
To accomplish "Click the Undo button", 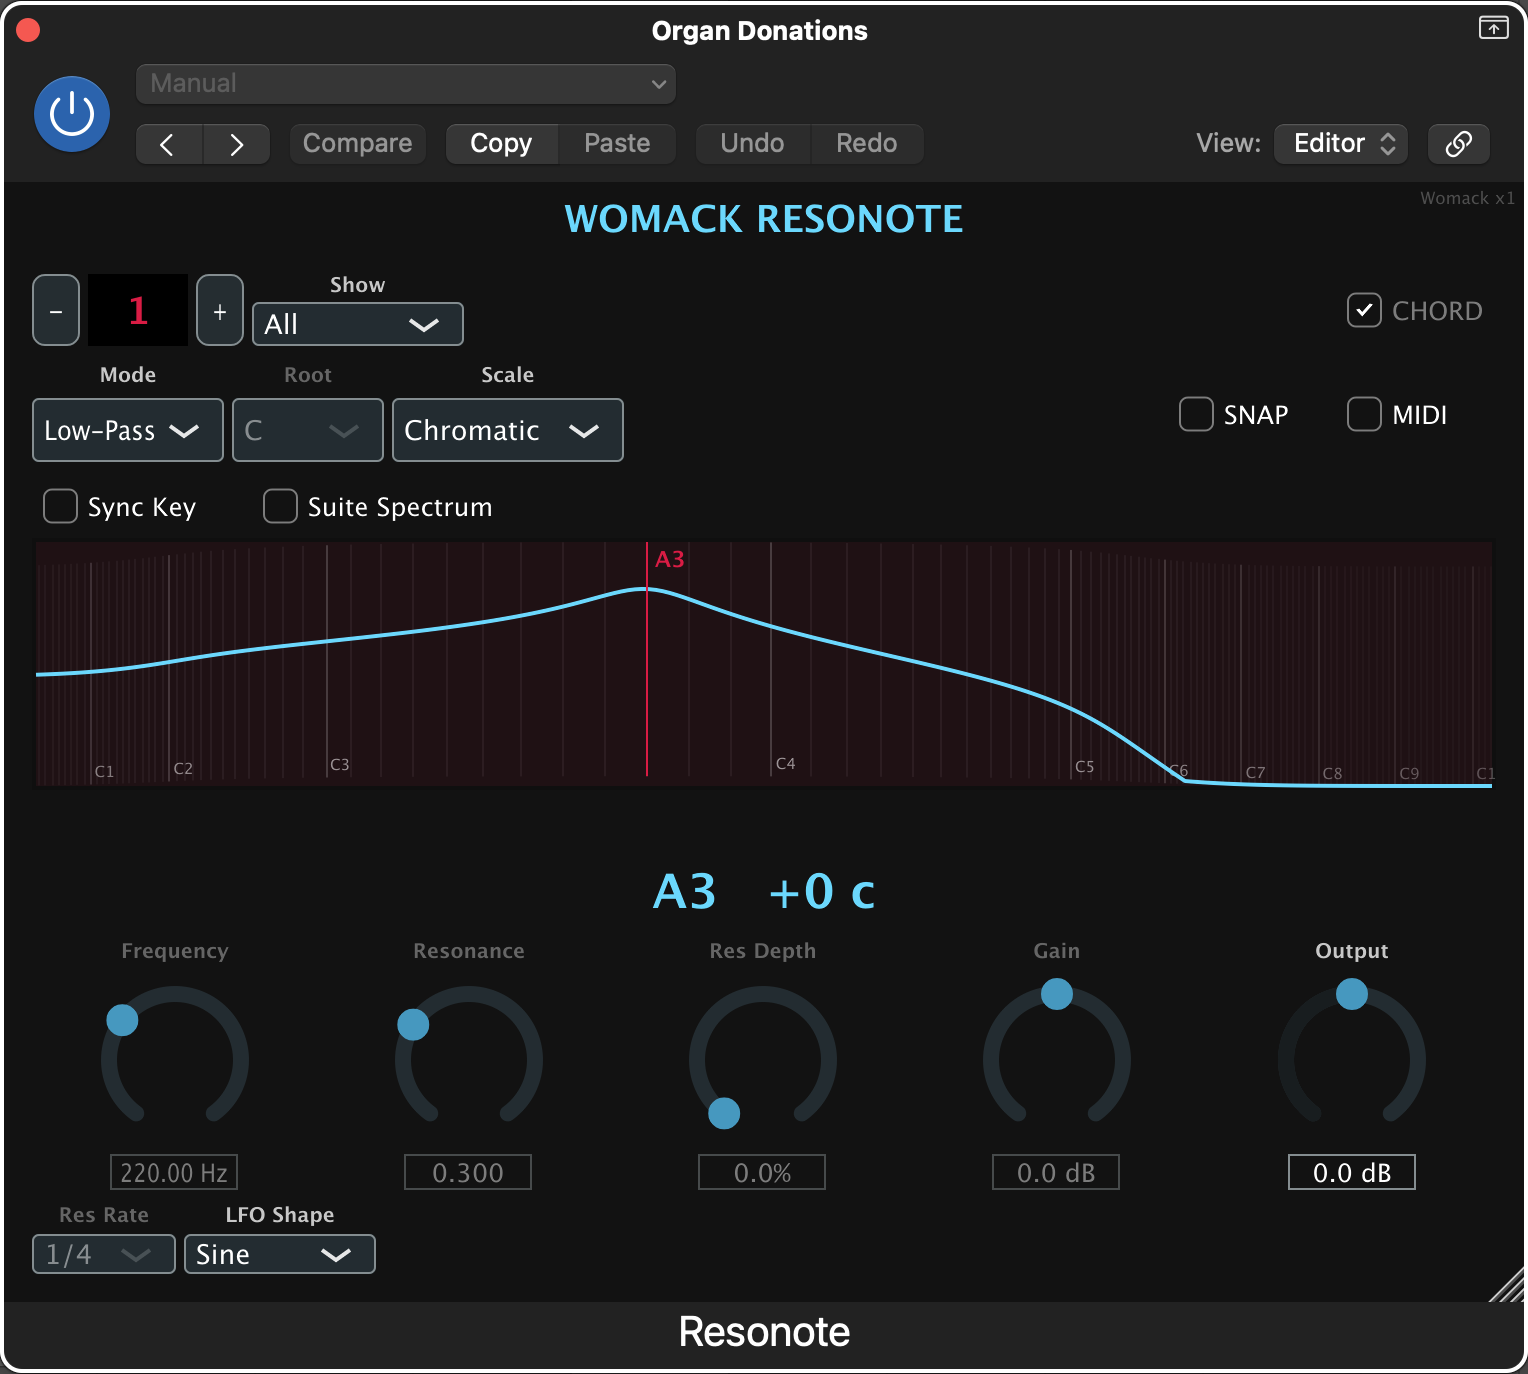I will pos(752,144).
